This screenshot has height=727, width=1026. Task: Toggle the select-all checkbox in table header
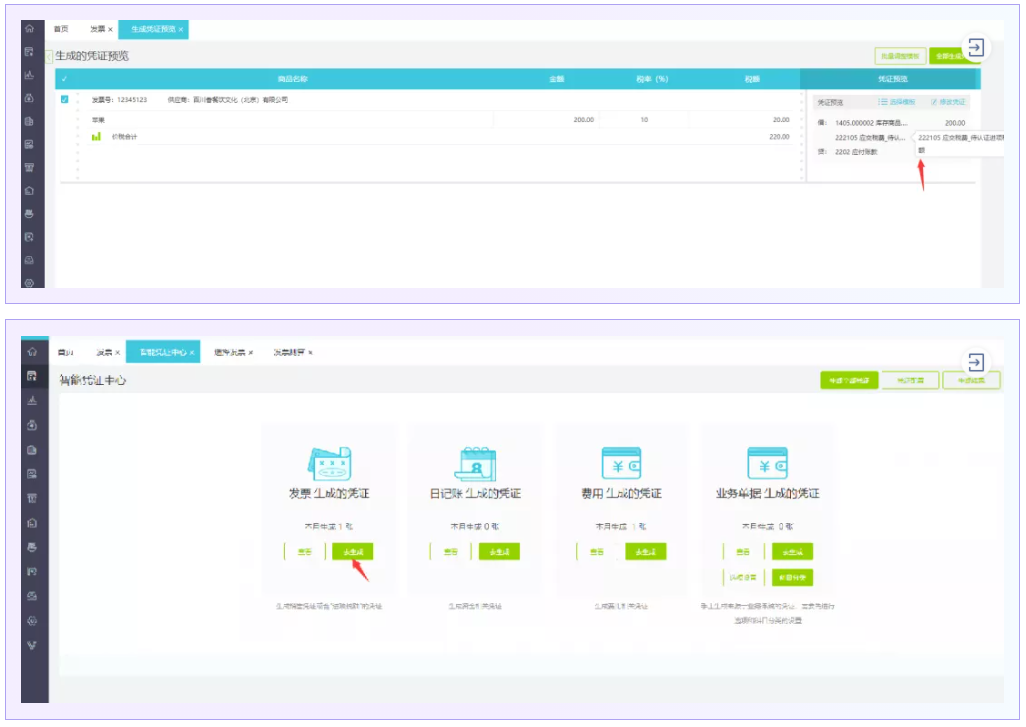pyautogui.click(x=65, y=79)
